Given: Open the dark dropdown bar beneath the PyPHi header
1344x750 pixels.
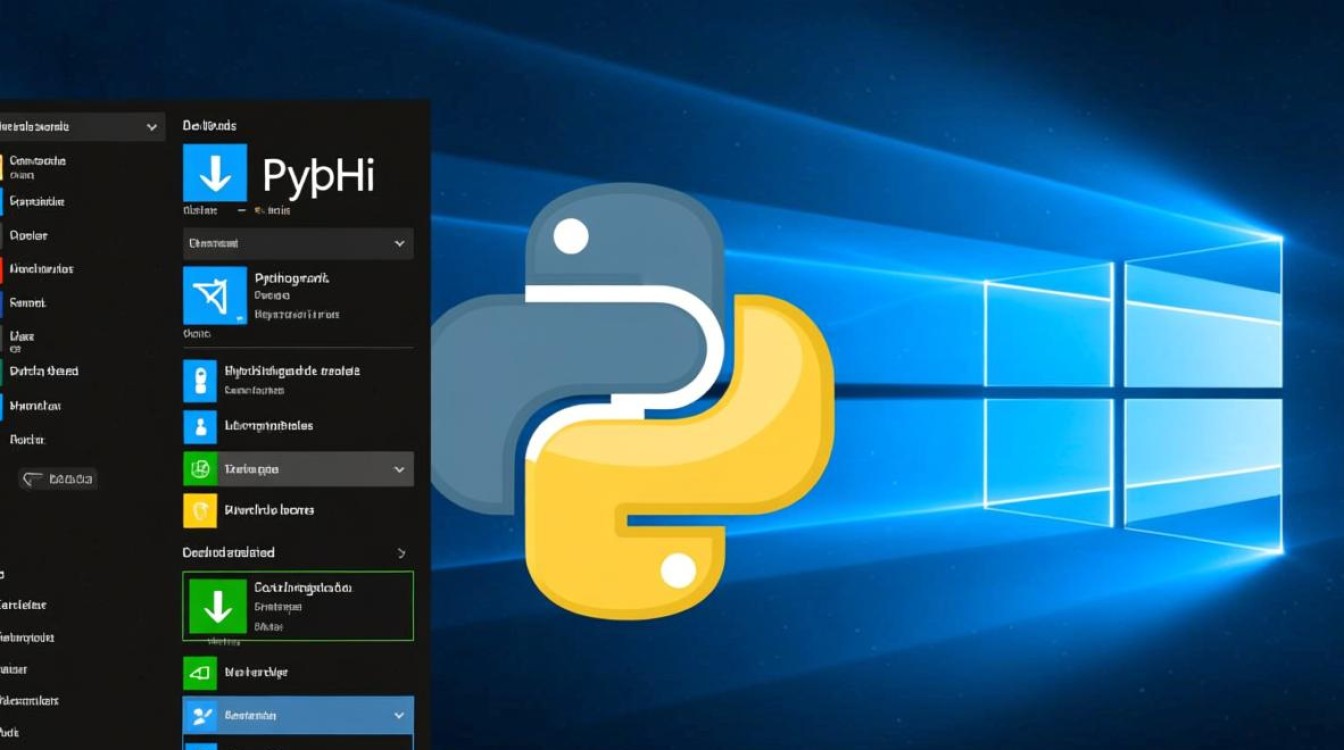Looking at the screenshot, I should pos(297,243).
